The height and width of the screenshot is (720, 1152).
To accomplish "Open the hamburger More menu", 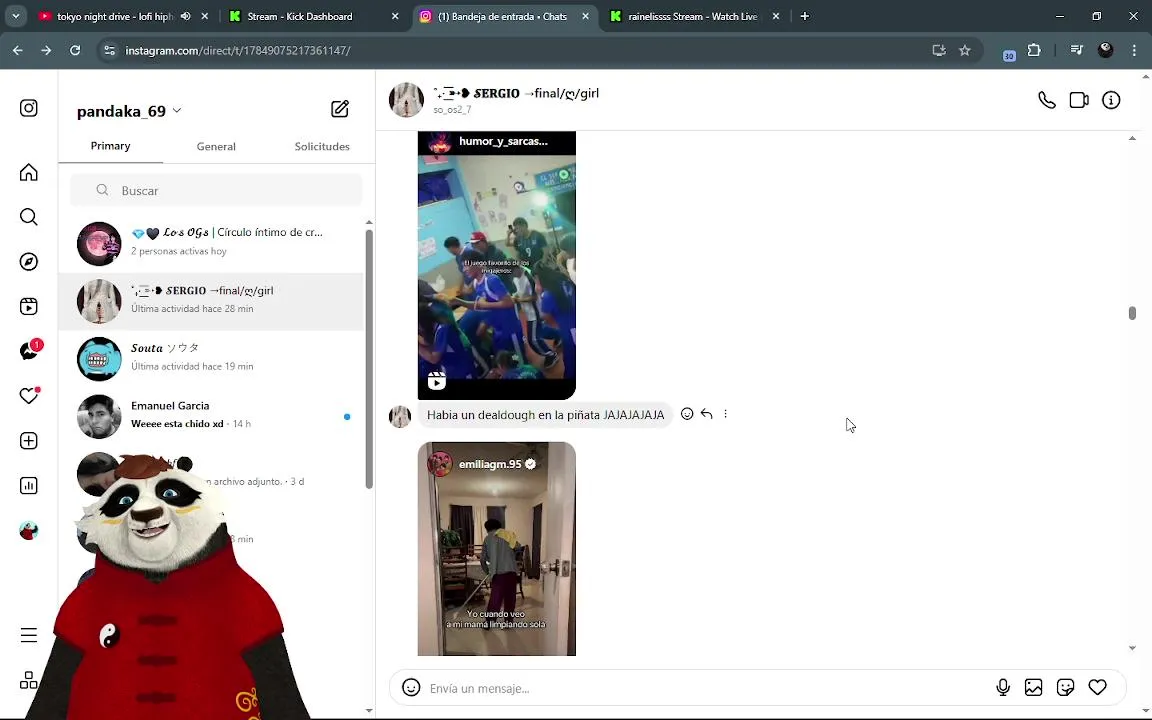I will coord(29,635).
